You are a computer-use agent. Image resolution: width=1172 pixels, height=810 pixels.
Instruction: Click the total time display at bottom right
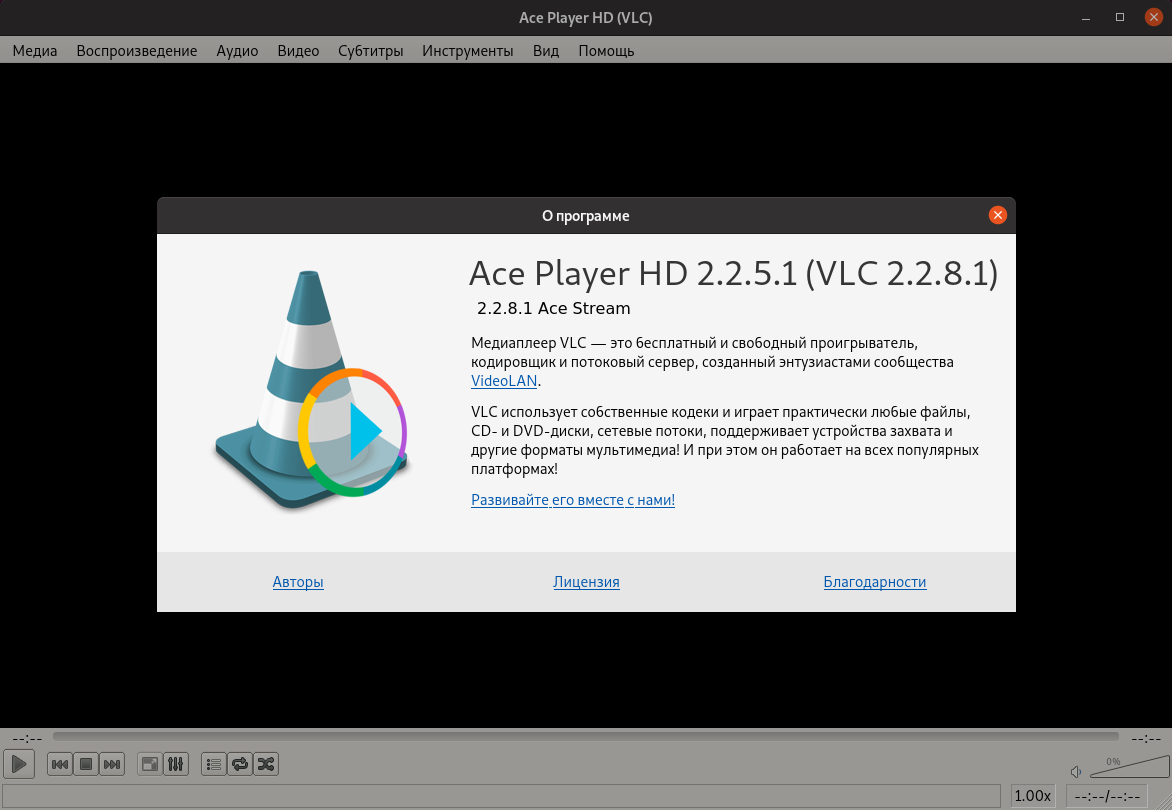click(x=1107, y=796)
